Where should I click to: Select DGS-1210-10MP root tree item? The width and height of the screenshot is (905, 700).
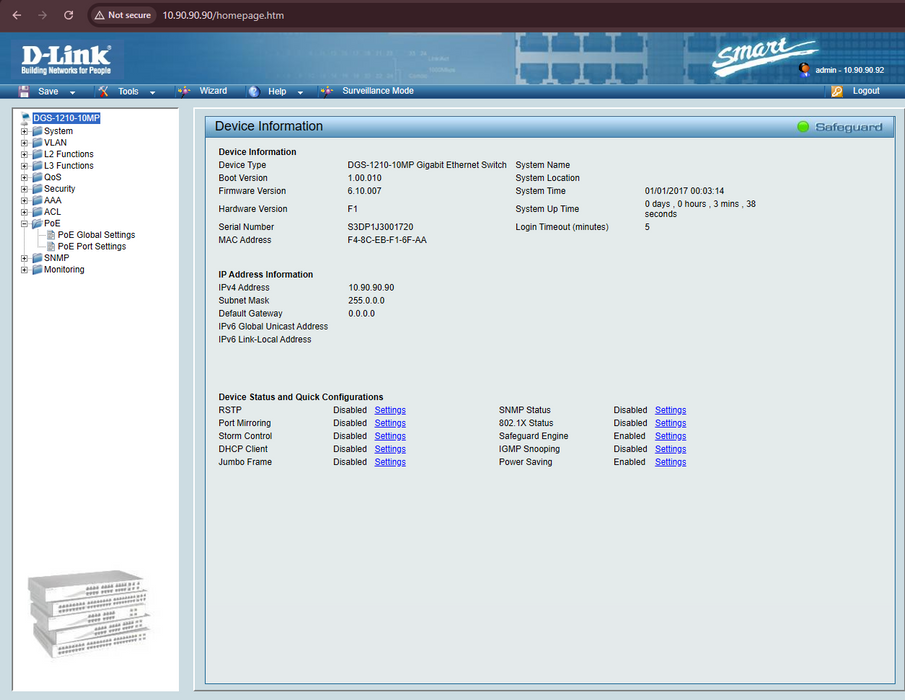66,118
